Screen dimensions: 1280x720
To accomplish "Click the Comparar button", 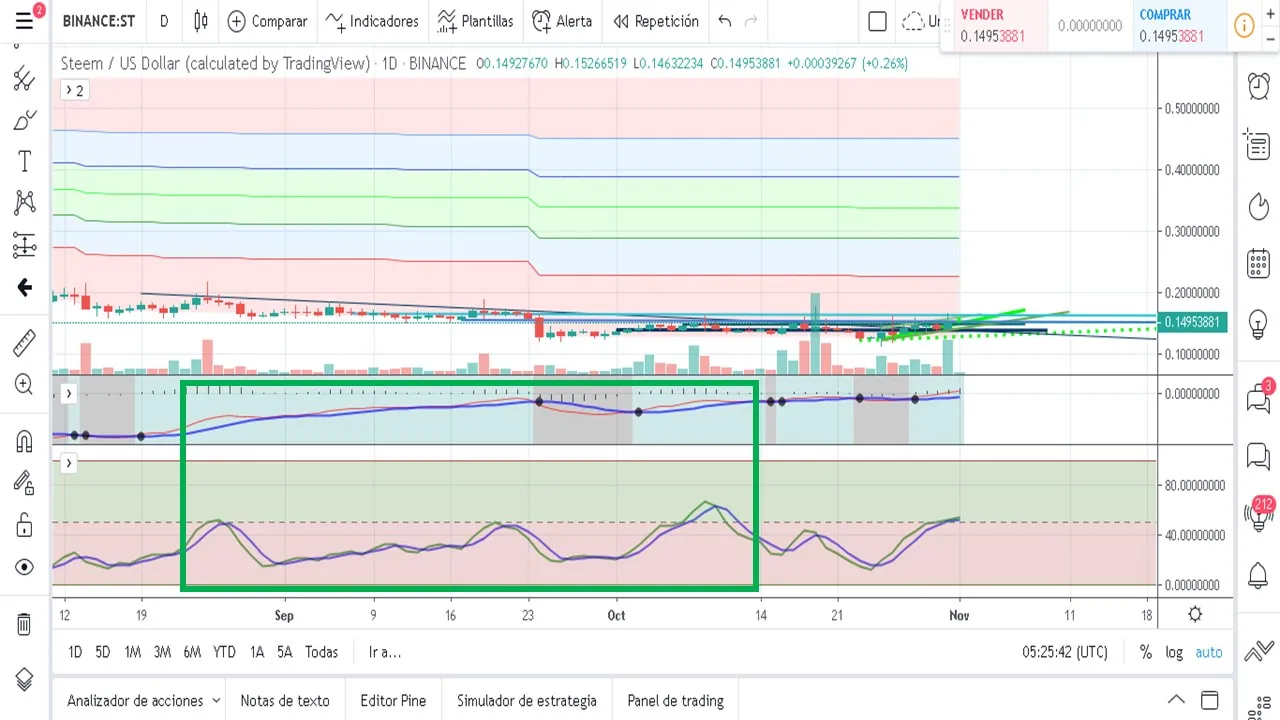I will [267, 21].
